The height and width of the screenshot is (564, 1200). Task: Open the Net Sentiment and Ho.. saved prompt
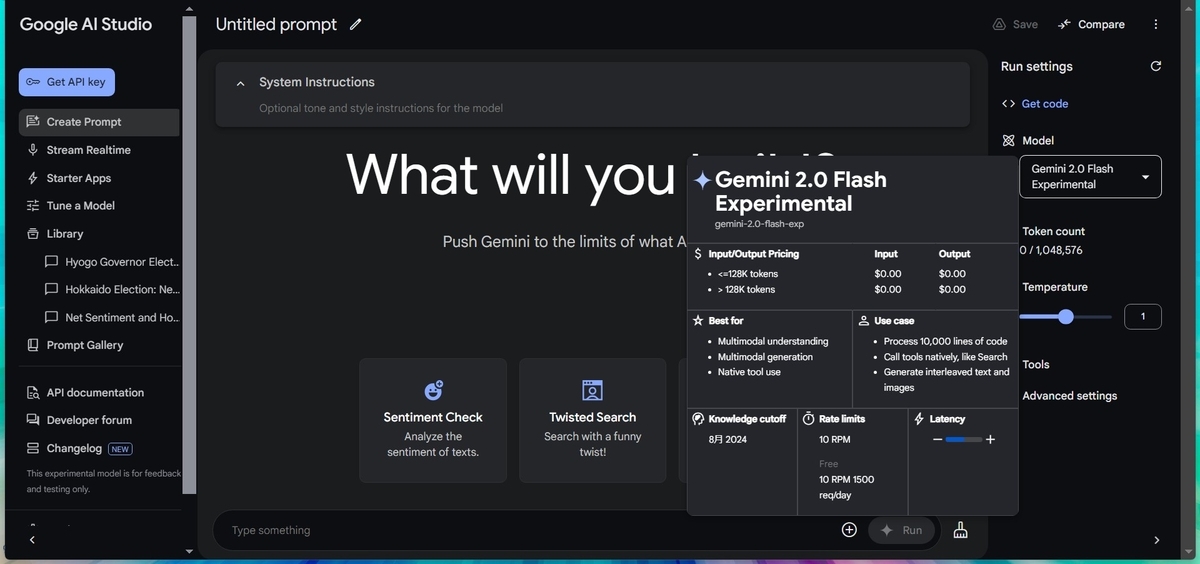click(x=111, y=317)
